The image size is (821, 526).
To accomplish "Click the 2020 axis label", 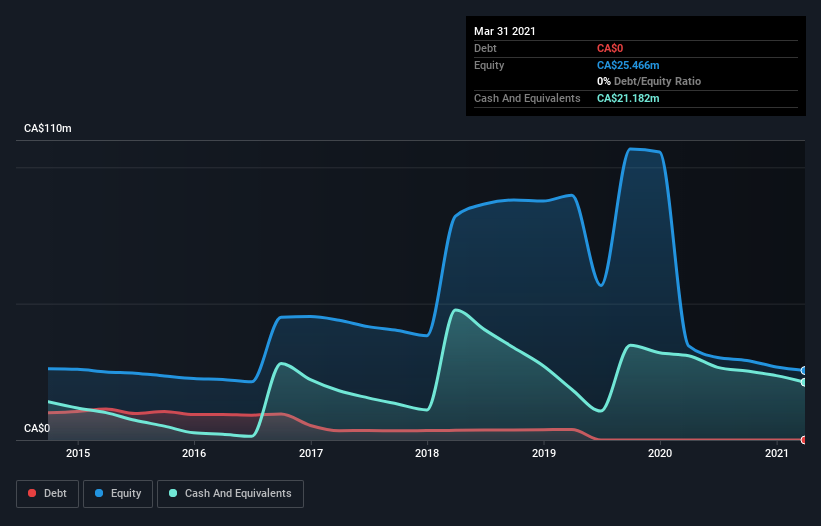I will [660, 453].
